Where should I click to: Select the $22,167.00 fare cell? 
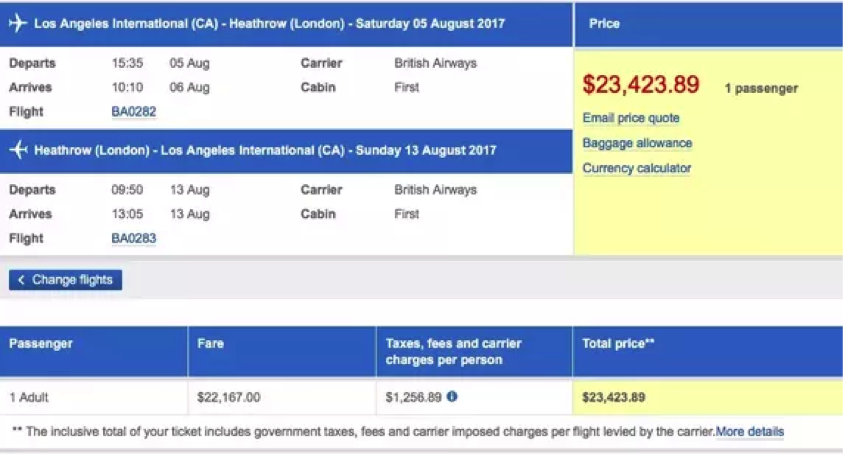(229, 397)
